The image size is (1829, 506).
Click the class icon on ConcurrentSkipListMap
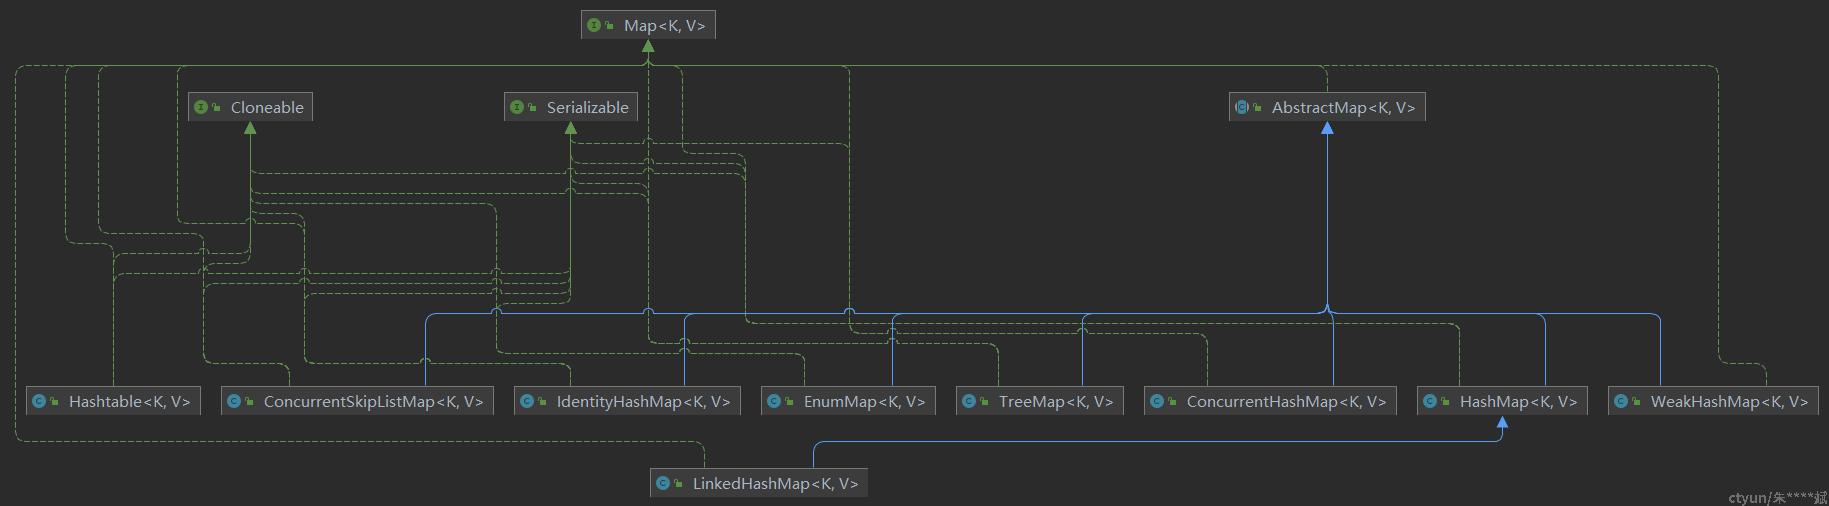pos(234,401)
